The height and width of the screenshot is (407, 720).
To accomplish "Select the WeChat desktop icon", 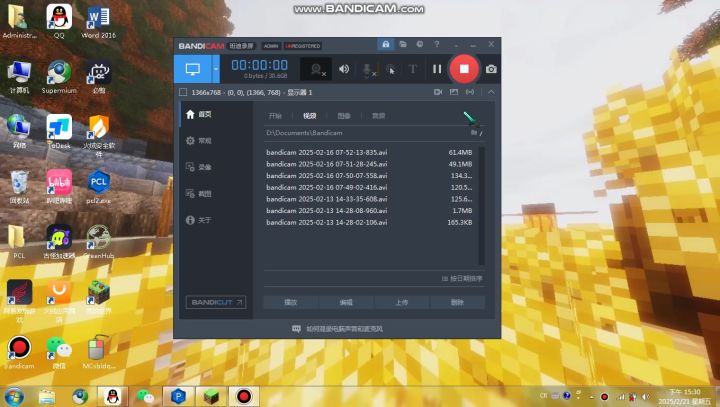I will 59,352.
